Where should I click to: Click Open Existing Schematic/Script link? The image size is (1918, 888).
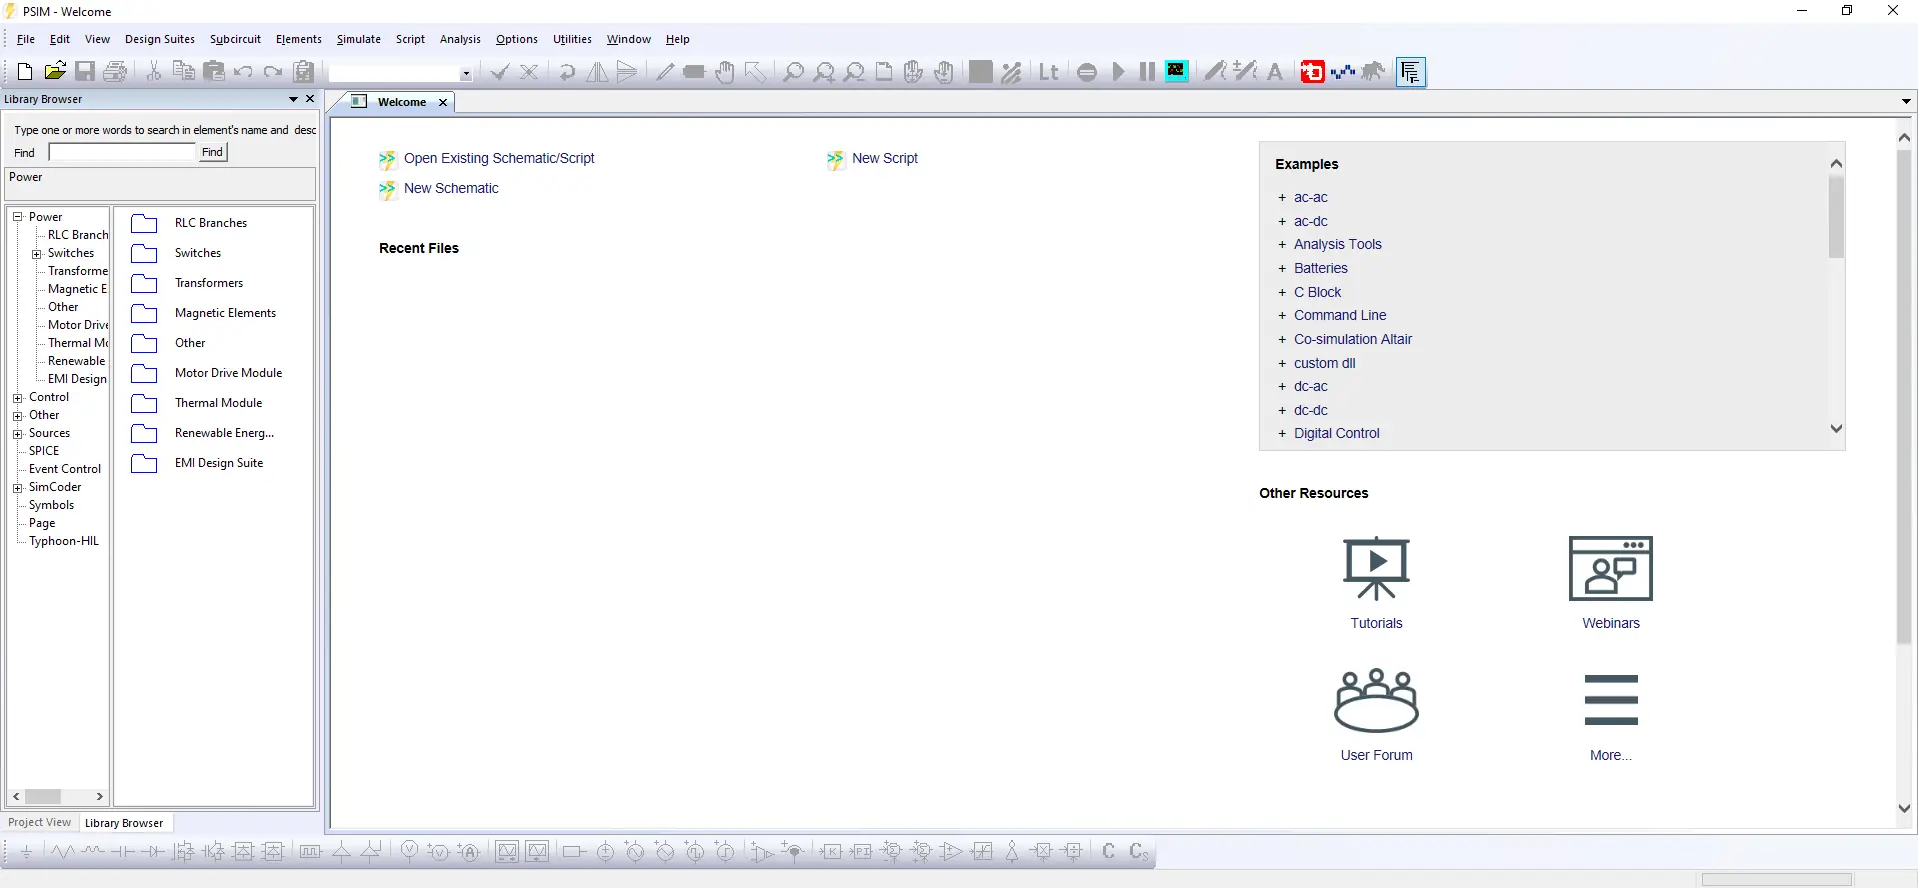(499, 158)
